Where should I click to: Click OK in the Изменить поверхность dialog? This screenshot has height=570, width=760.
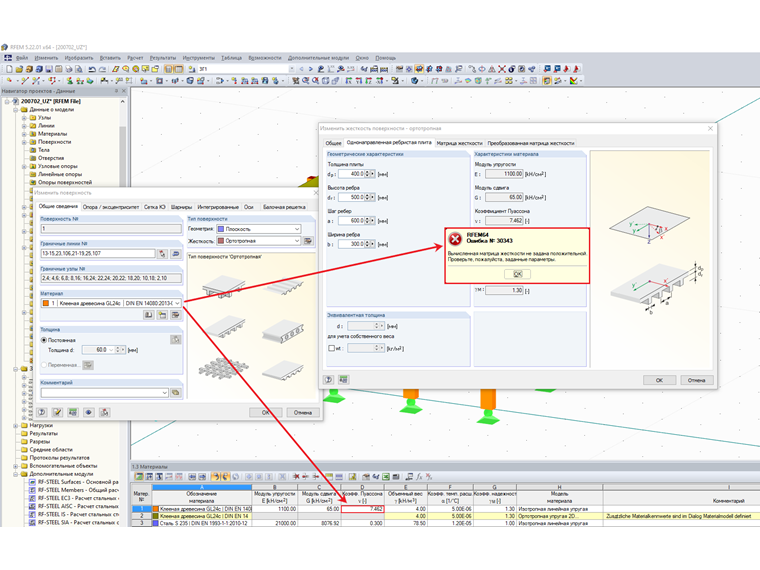click(265, 412)
